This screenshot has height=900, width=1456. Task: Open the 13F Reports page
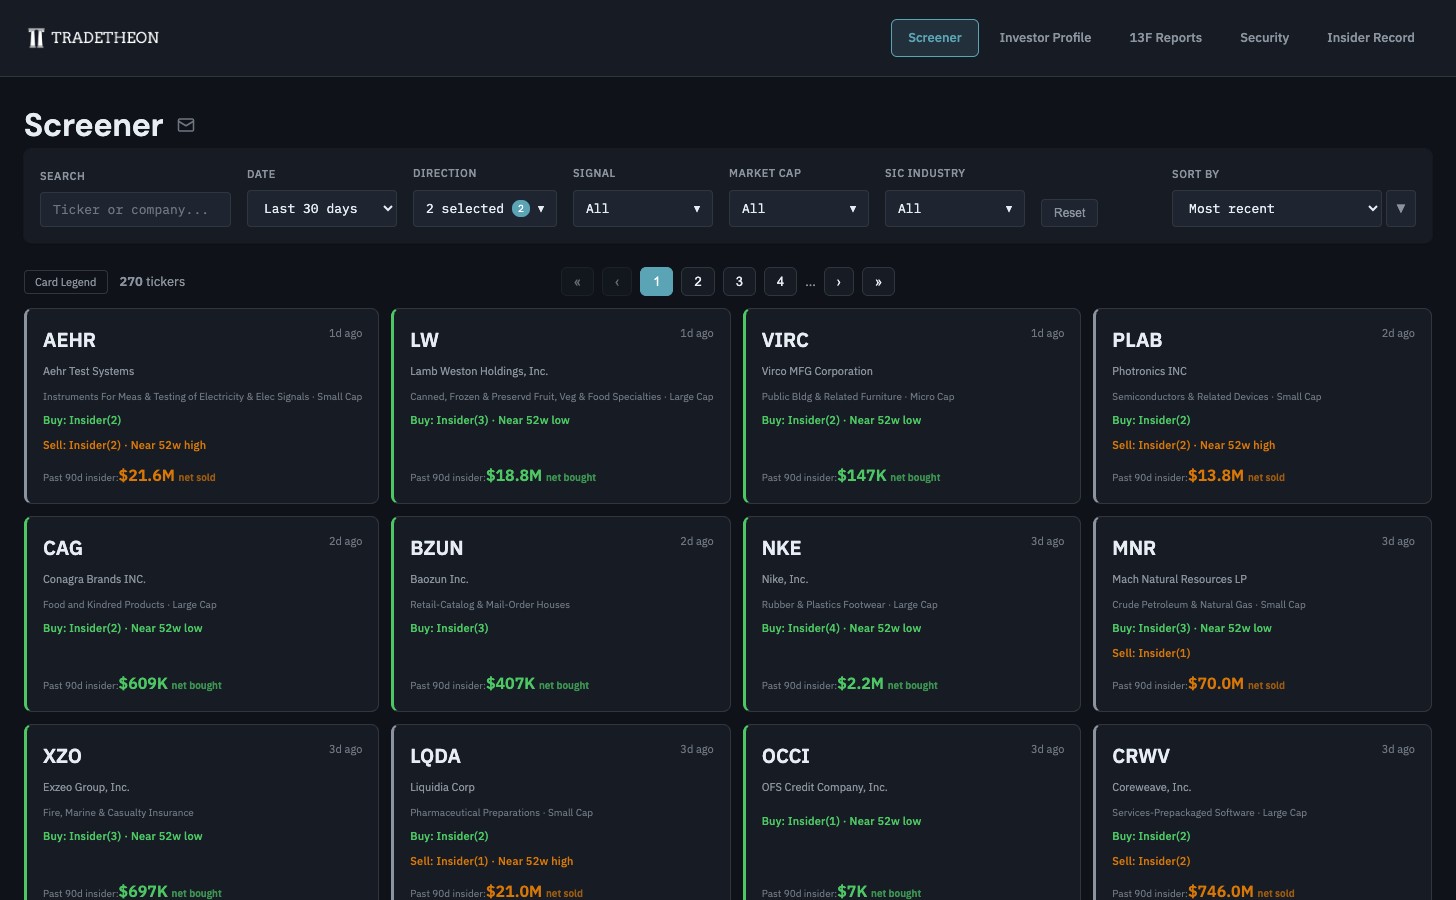pyautogui.click(x=1165, y=37)
